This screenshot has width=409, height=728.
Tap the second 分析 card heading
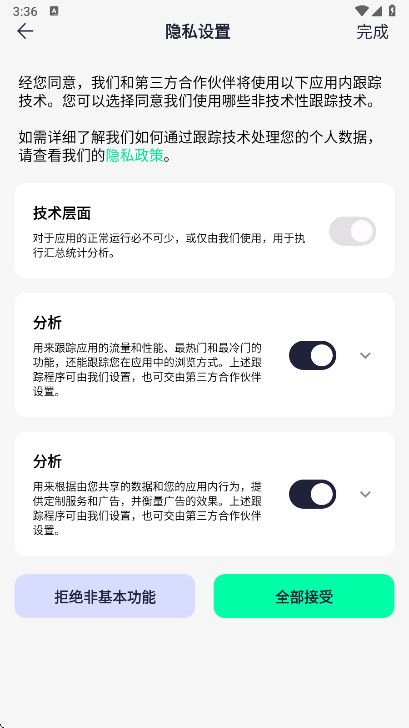(47, 462)
